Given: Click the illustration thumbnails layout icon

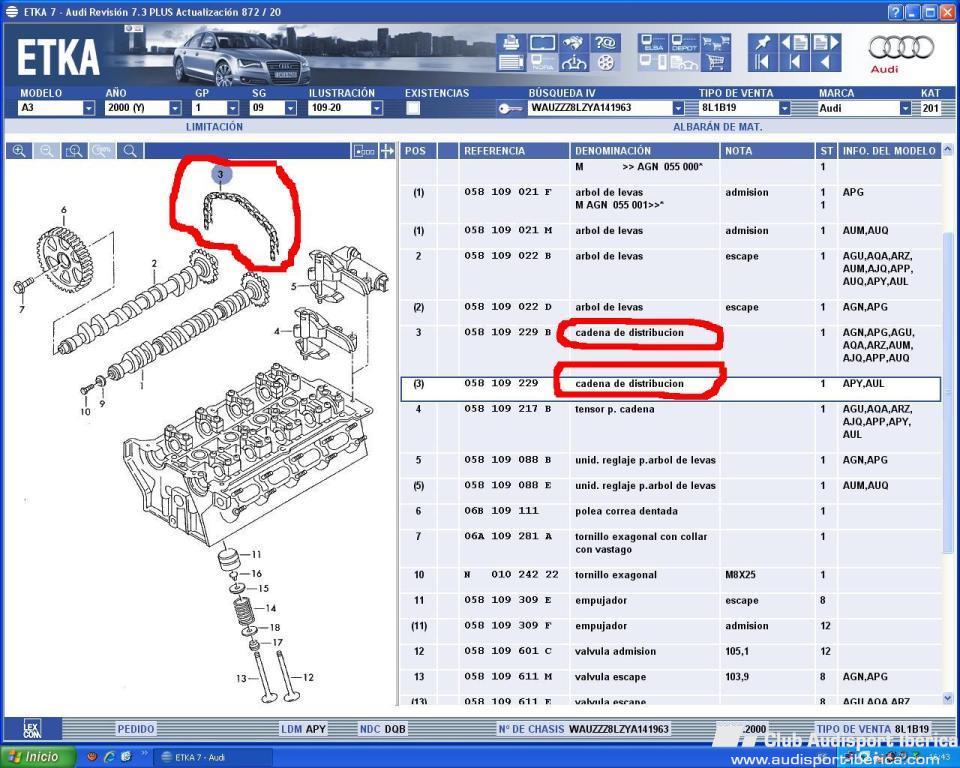Looking at the screenshot, I should 364,151.
